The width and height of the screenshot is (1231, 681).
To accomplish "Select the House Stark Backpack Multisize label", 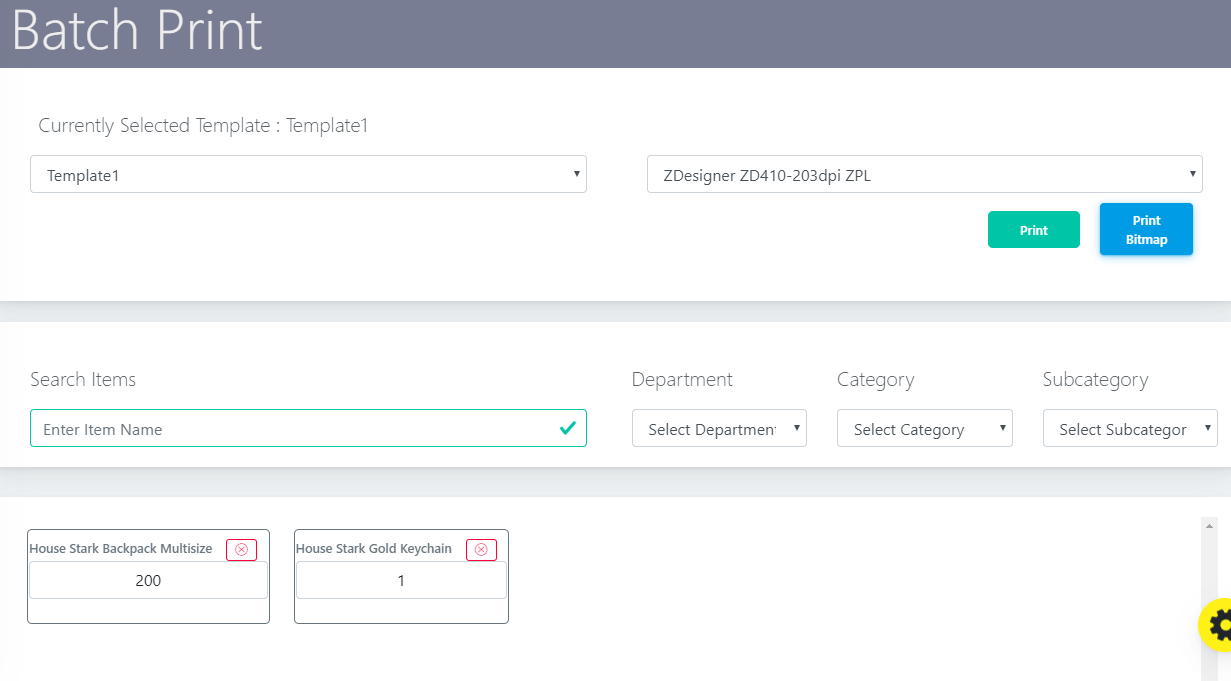I will pos(121,549).
